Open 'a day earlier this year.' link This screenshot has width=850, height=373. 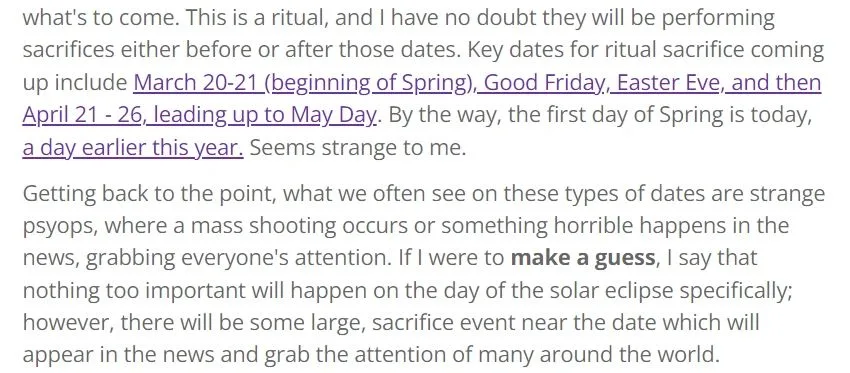tap(133, 147)
